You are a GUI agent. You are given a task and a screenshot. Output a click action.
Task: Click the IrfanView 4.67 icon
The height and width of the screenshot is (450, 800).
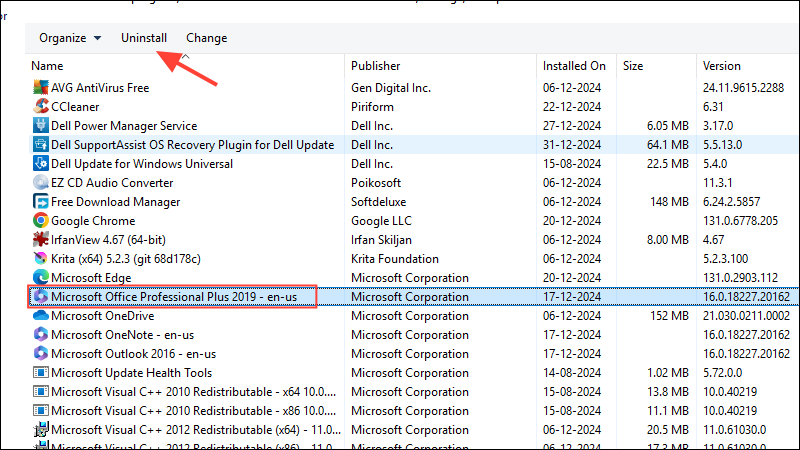(40, 240)
